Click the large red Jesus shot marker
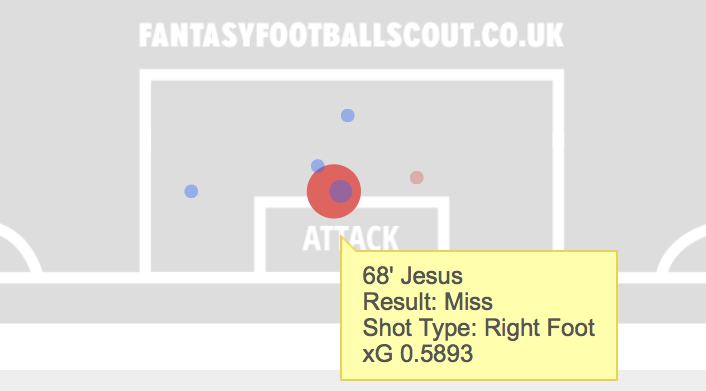This screenshot has width=706, height=391. tap(334, 191)
